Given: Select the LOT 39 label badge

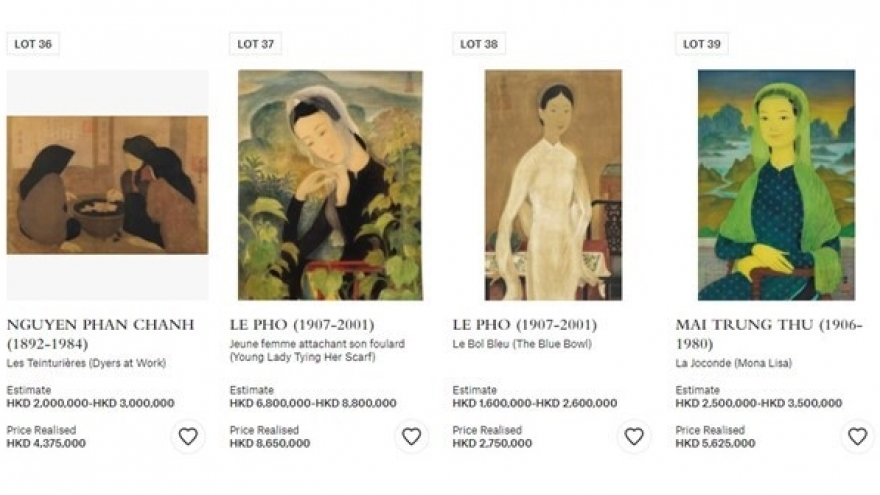Looking at the screenshot, I should pyautogui.click(x=701, y=44).
